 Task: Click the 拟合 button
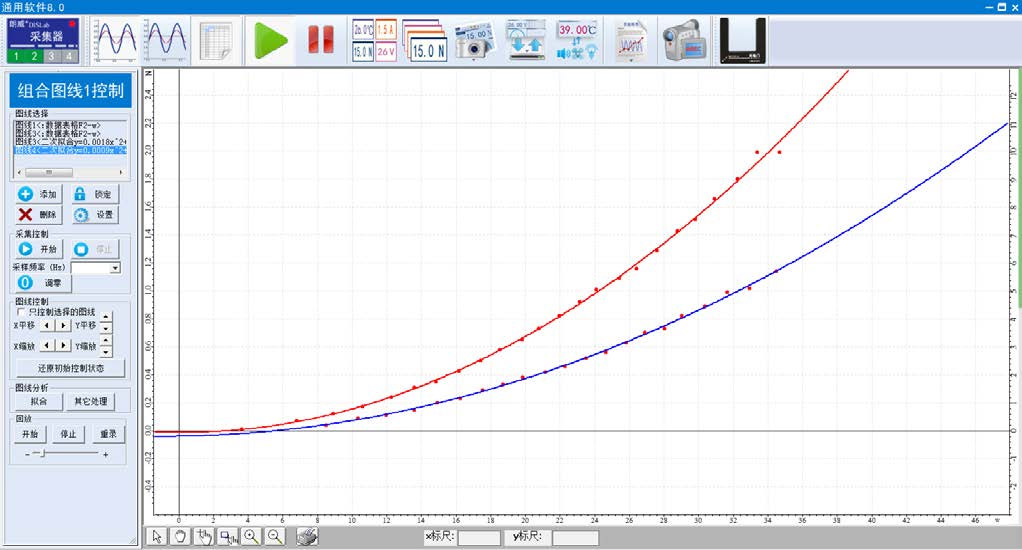pos(38,401)
